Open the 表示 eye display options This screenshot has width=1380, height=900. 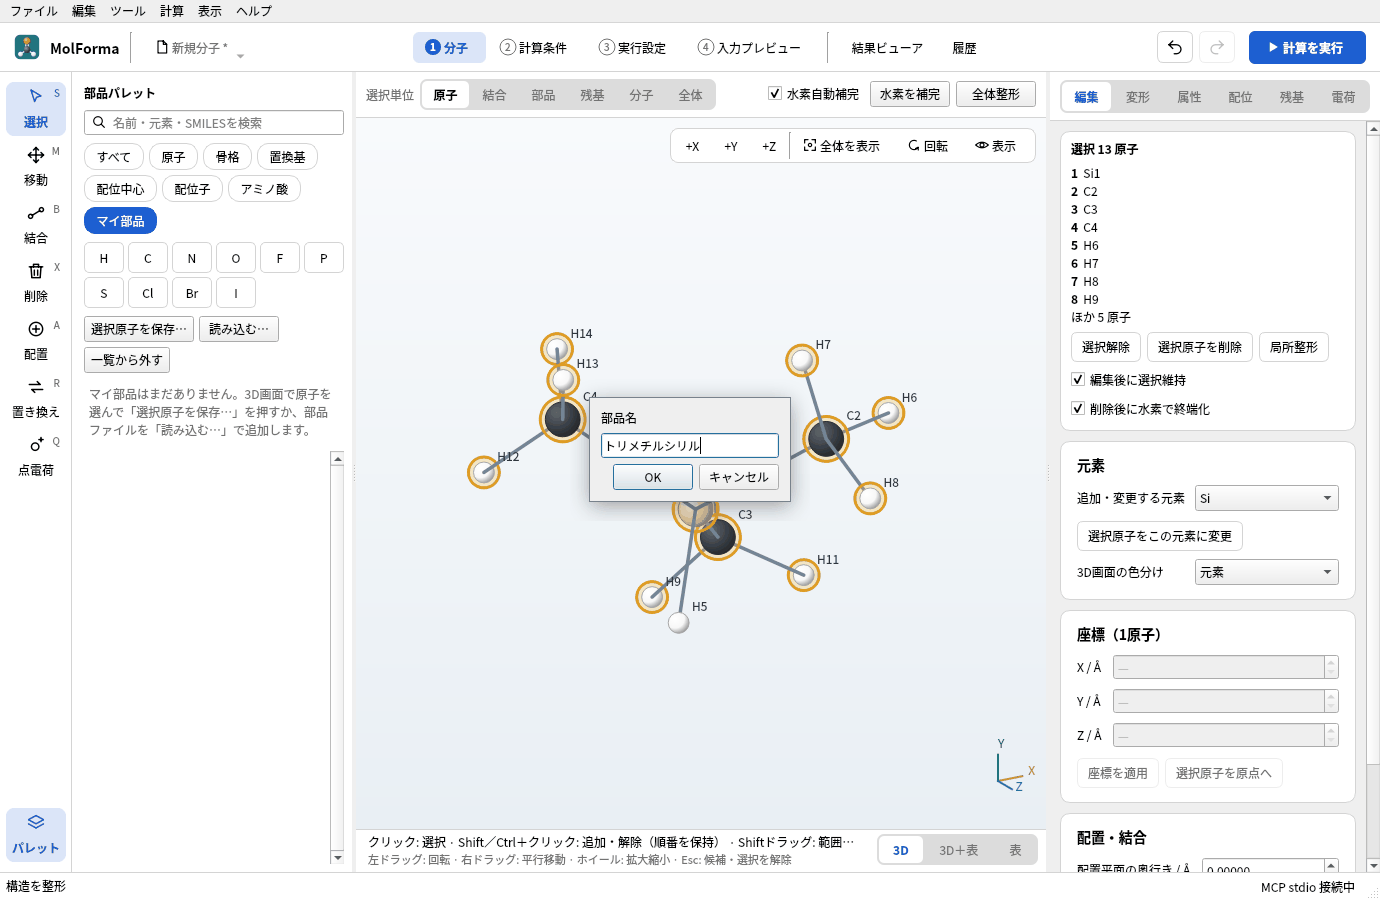pos(995,146)
